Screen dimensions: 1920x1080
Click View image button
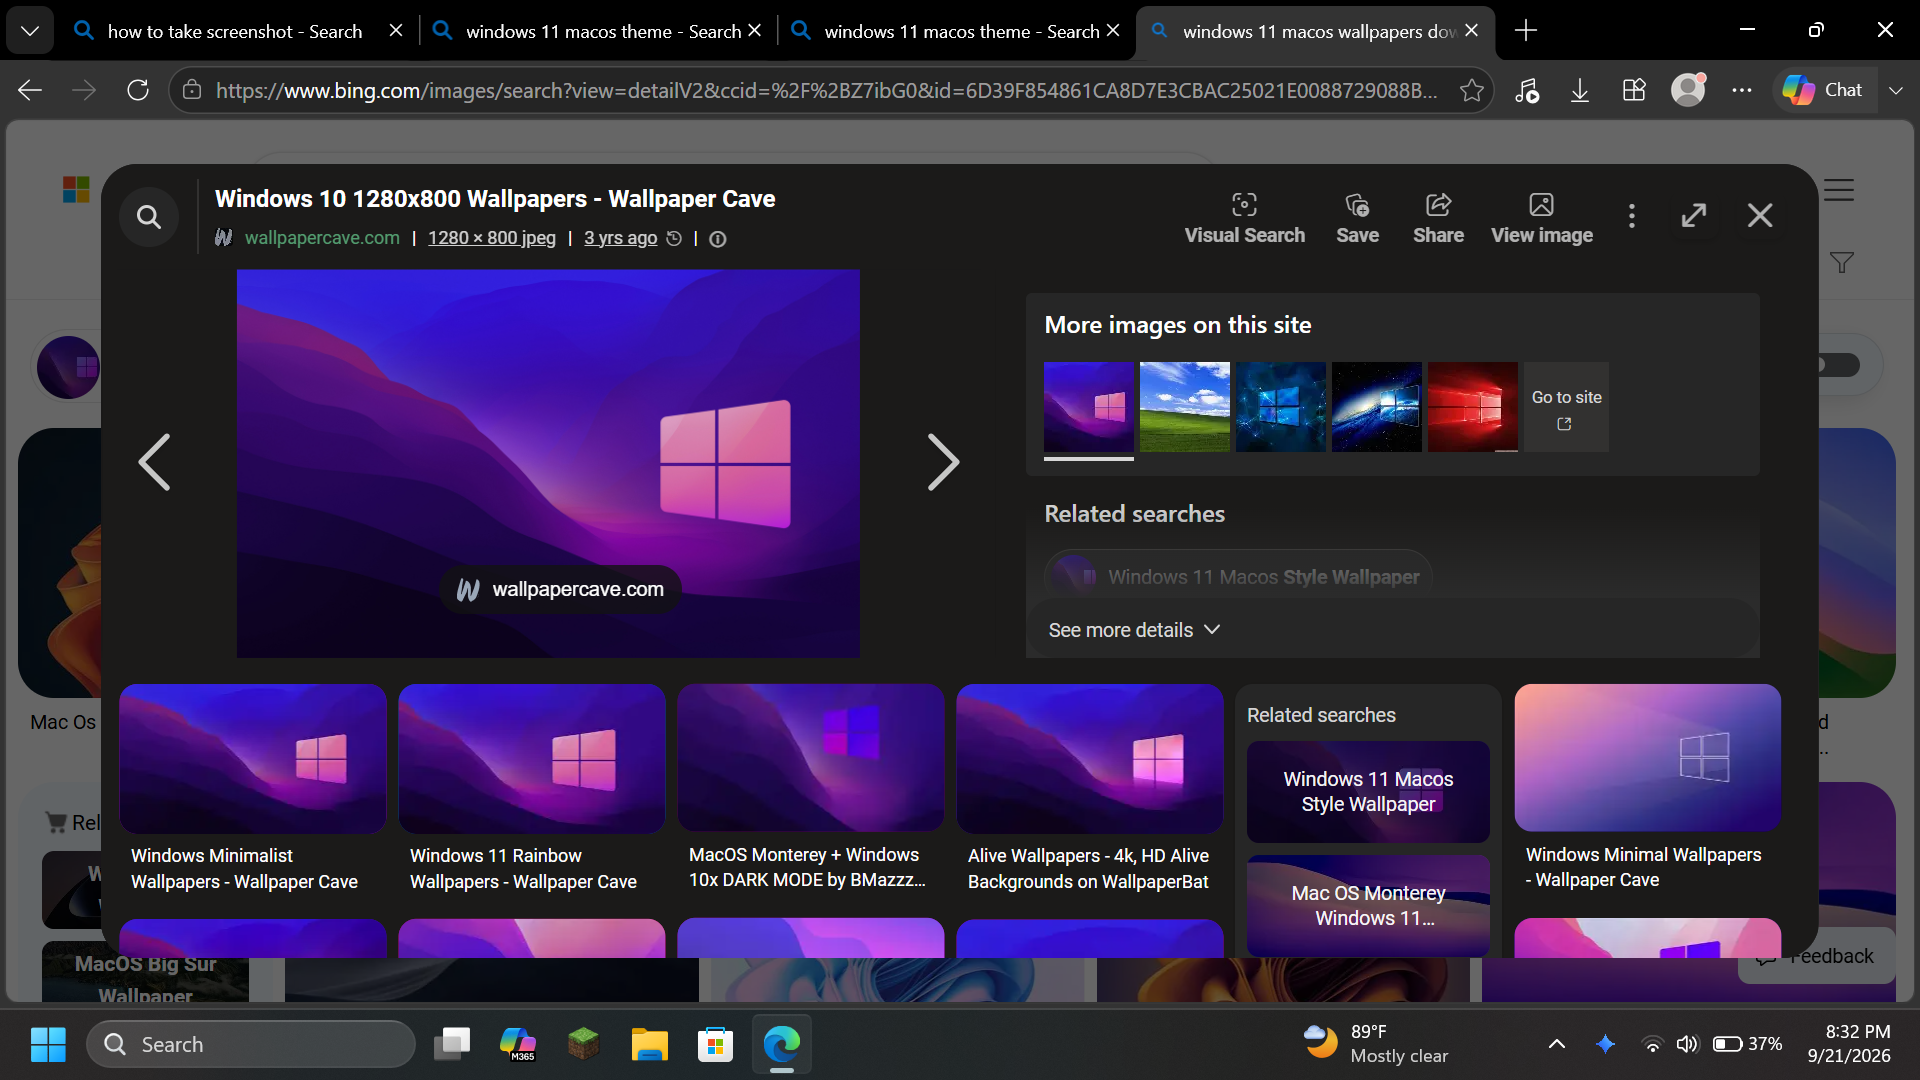(1542, 218)
